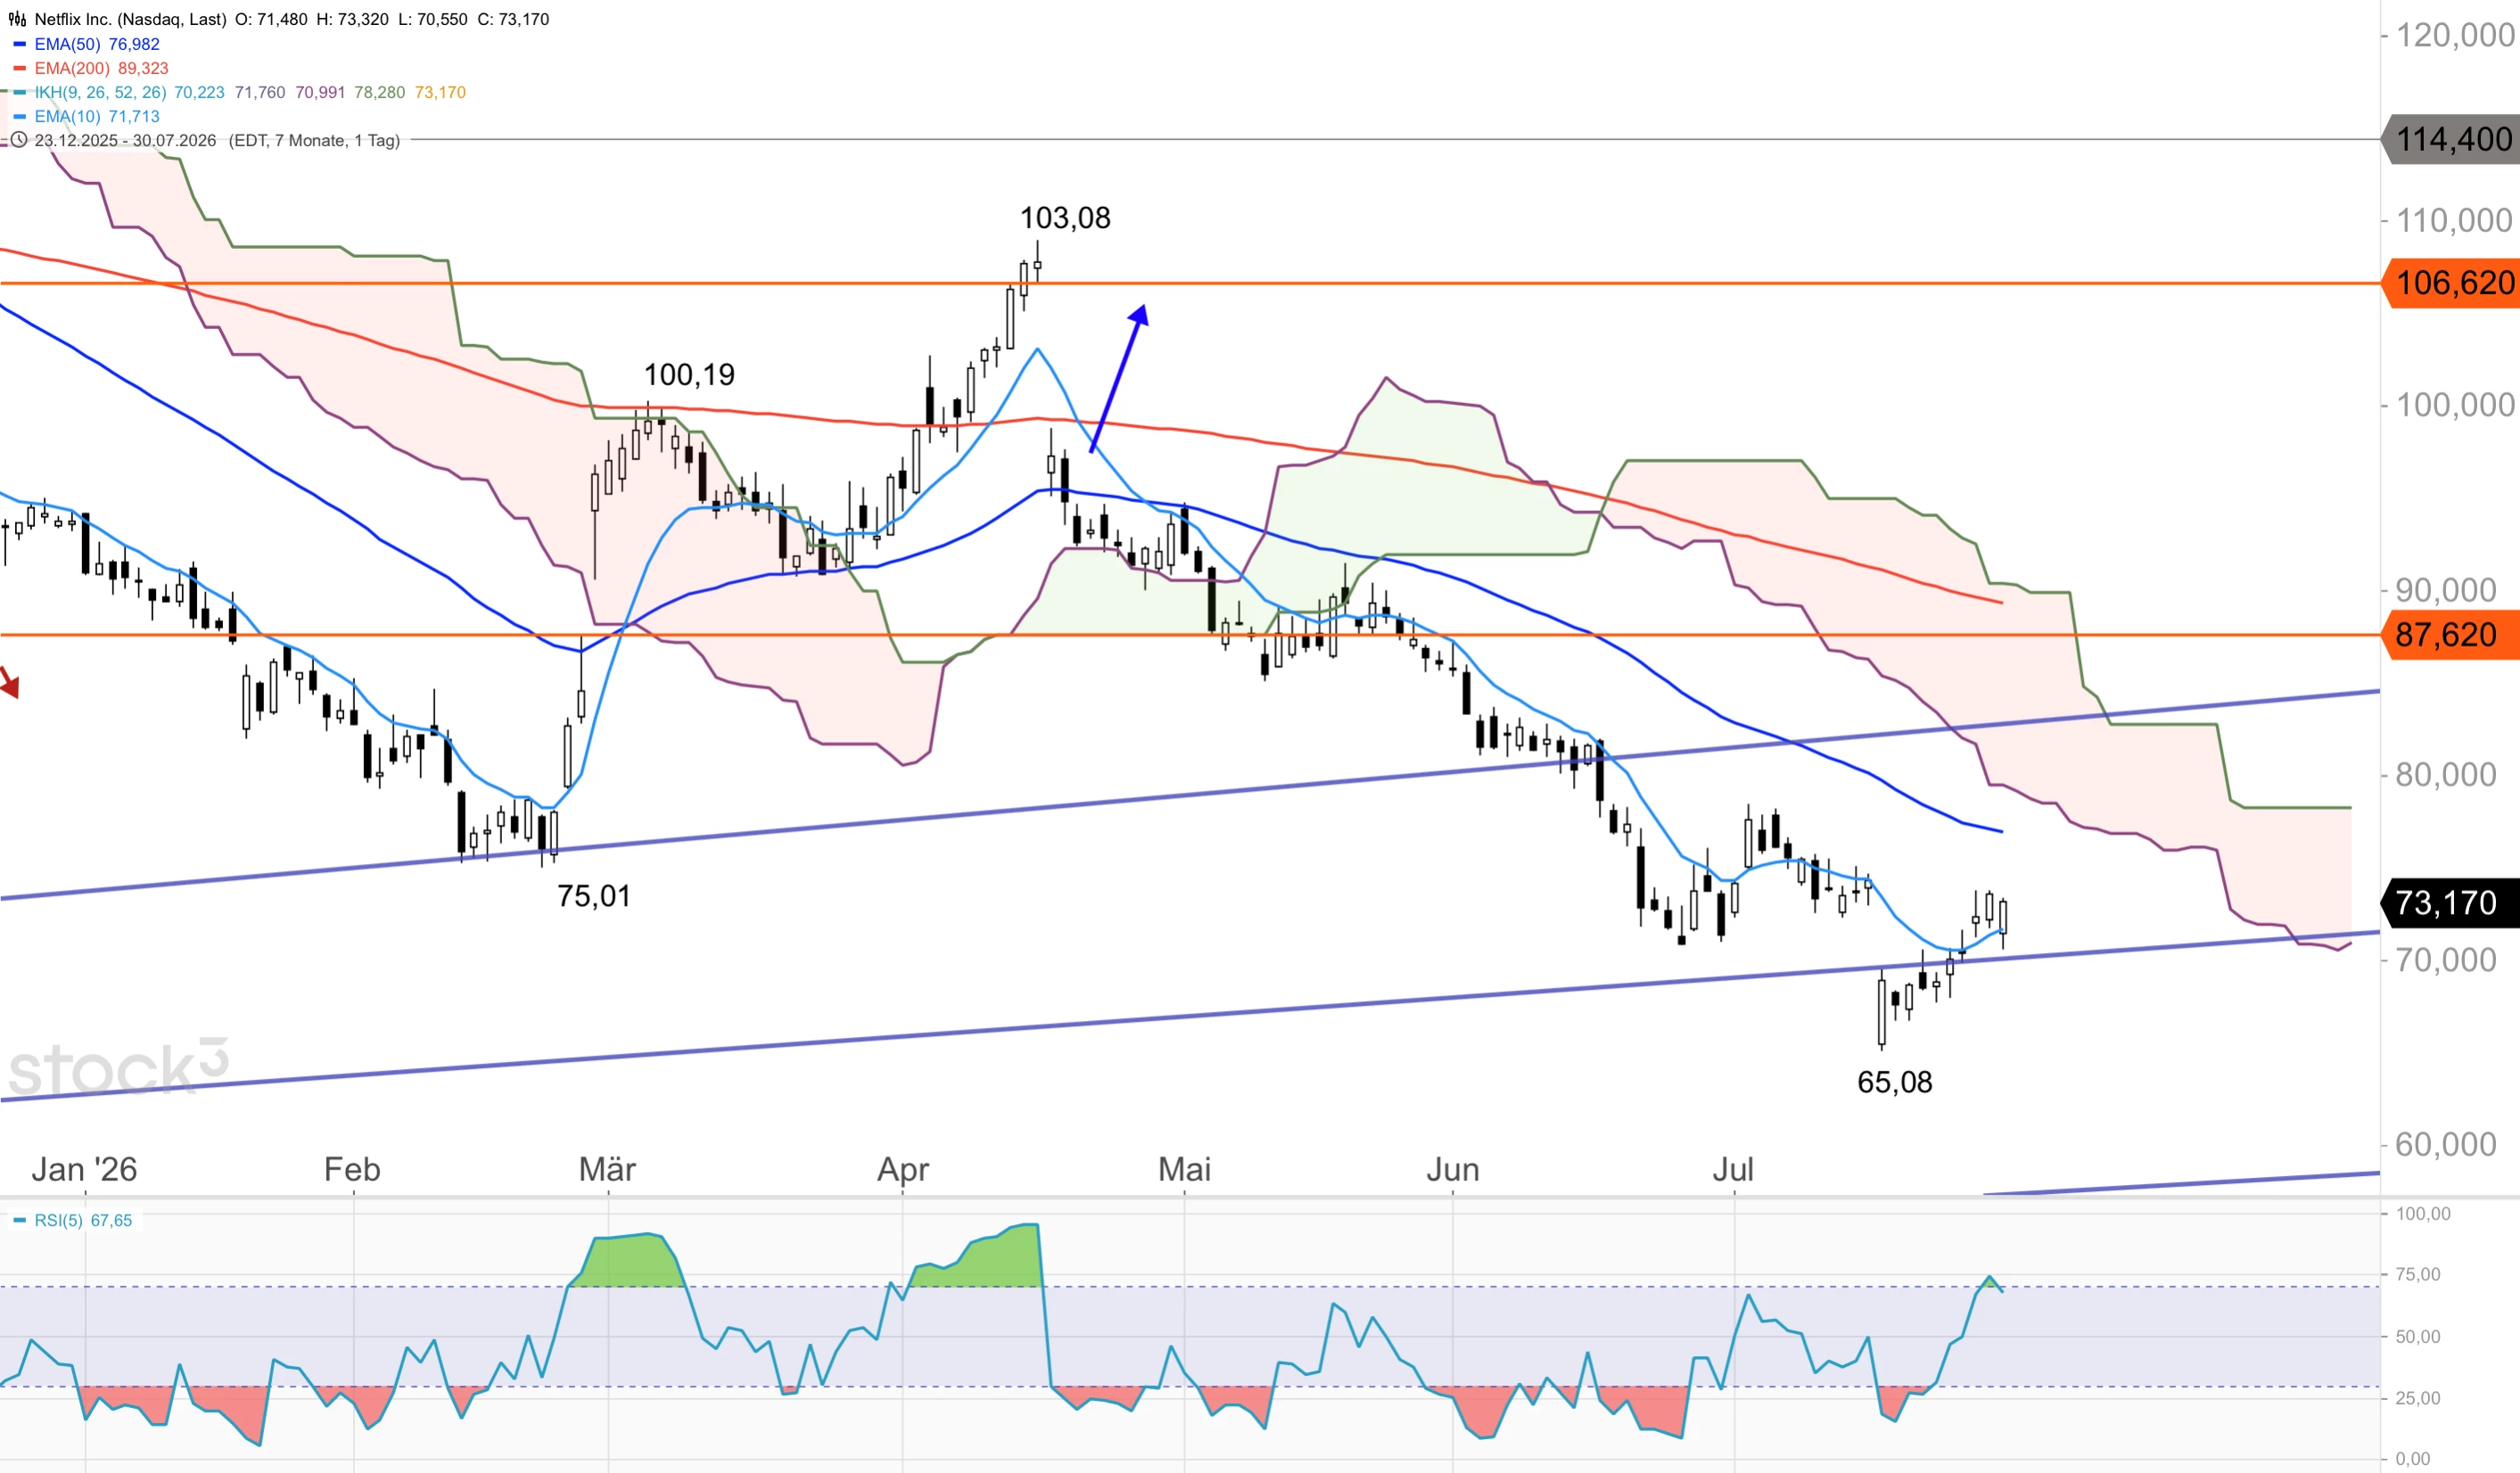Click the Netflix Inc. (Nasdaq, Last) title

(x=130, y=19)
